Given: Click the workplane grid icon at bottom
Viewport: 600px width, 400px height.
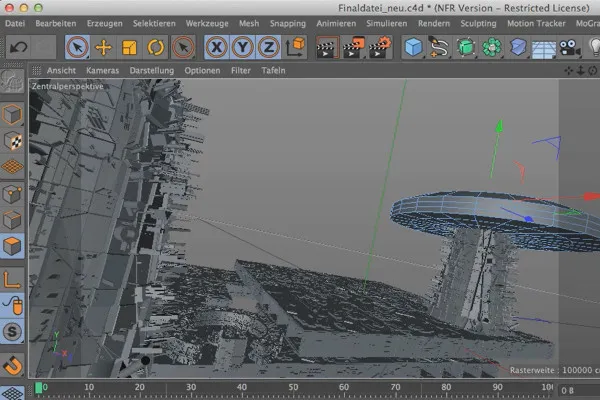Looking at the screenshot, I should (x=12, y=392).
